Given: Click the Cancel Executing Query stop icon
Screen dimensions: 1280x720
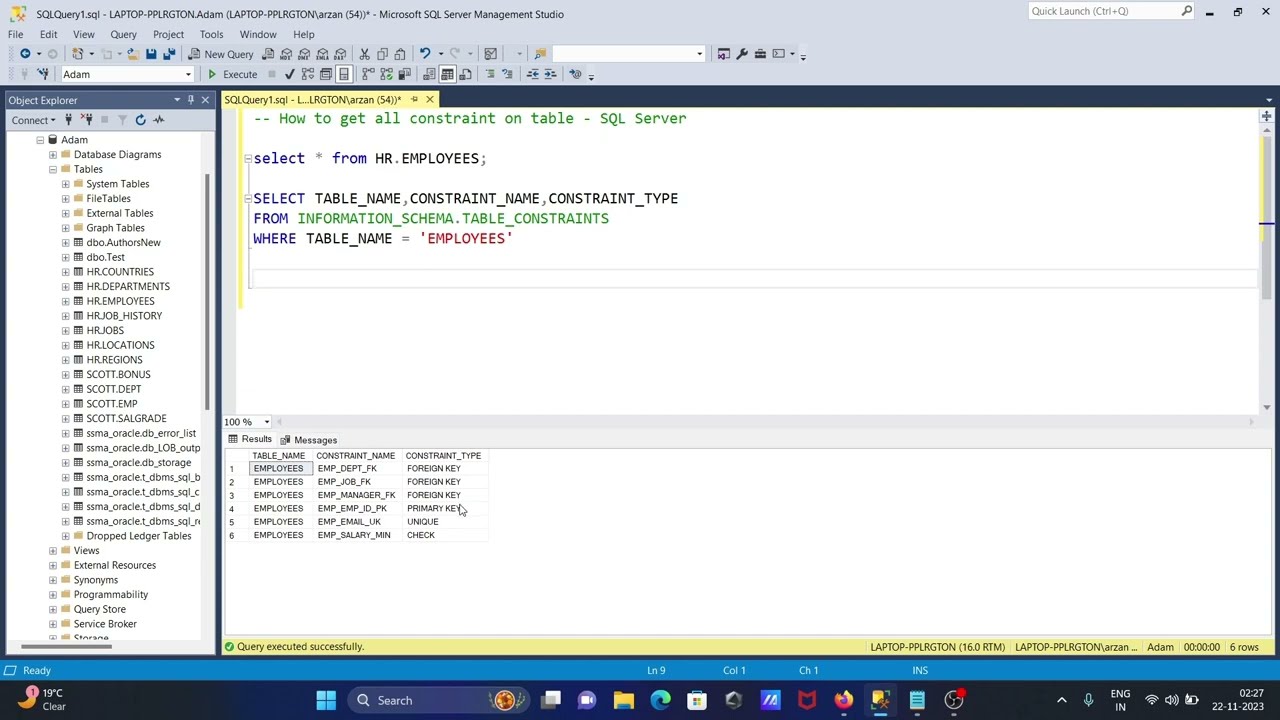Looking at the screenshot, I should tap(273, 74).
